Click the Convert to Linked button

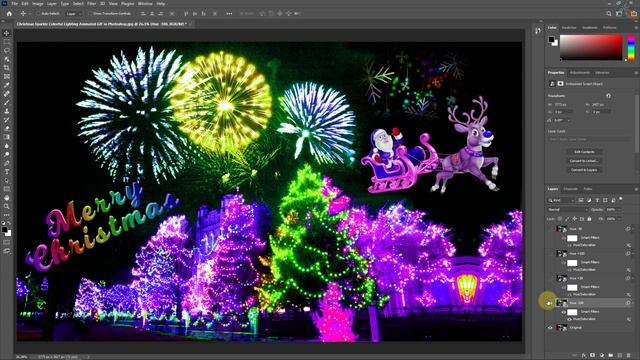tap(584, 161)
